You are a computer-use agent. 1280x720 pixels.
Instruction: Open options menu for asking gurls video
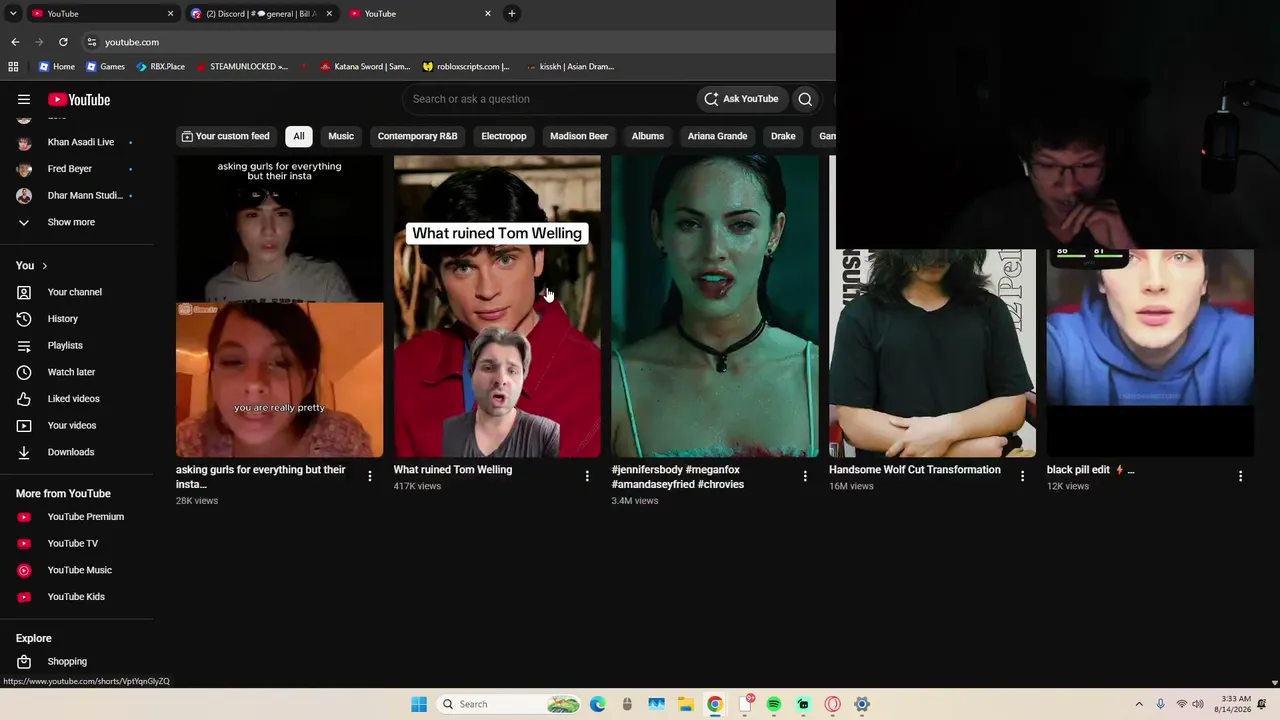(370, 476)
